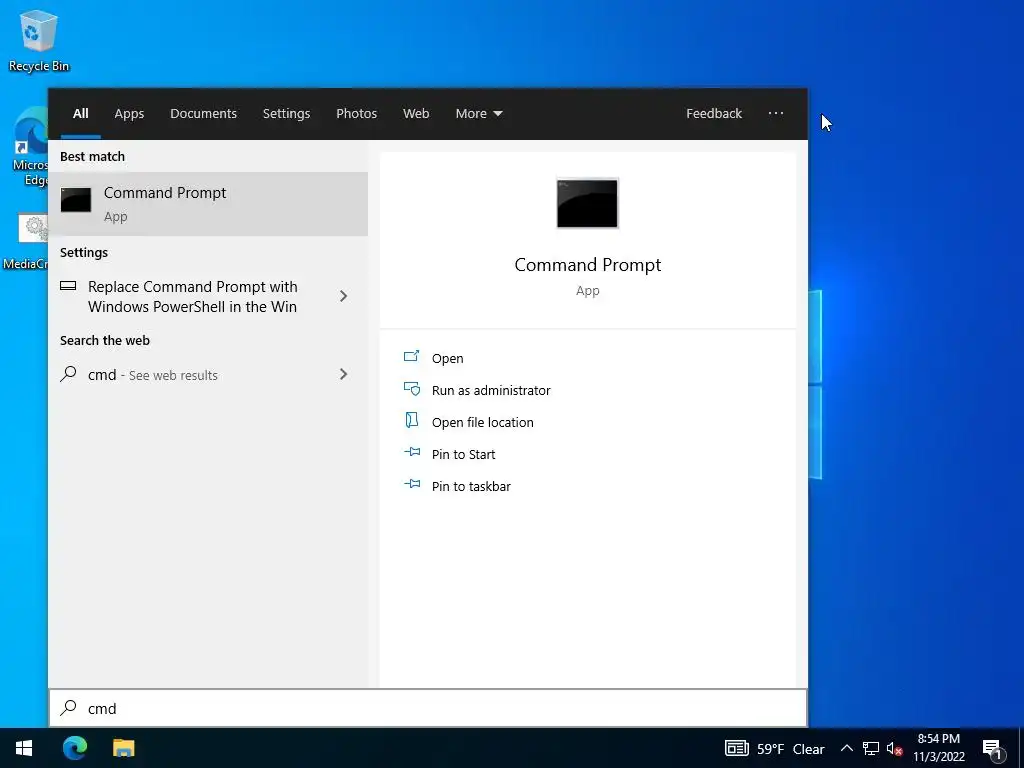Expand arrow next to cmd web results
The image size is (1024, 768).
pyautogui.click(x=344, y=374)
